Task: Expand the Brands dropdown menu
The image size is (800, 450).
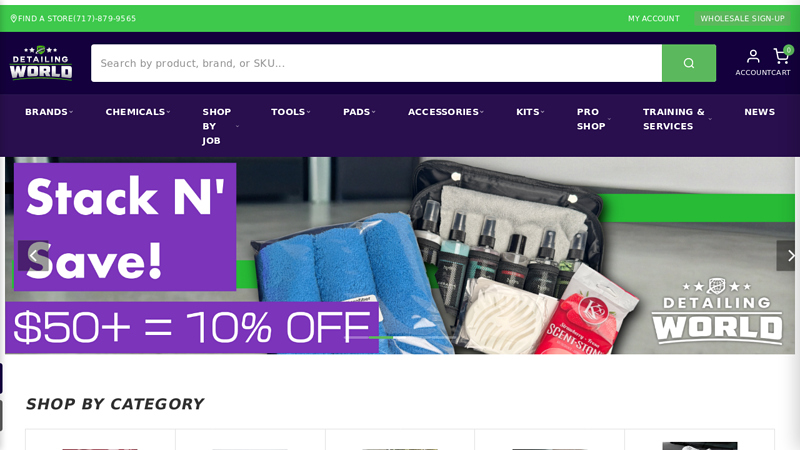Action: pos(49,112)
